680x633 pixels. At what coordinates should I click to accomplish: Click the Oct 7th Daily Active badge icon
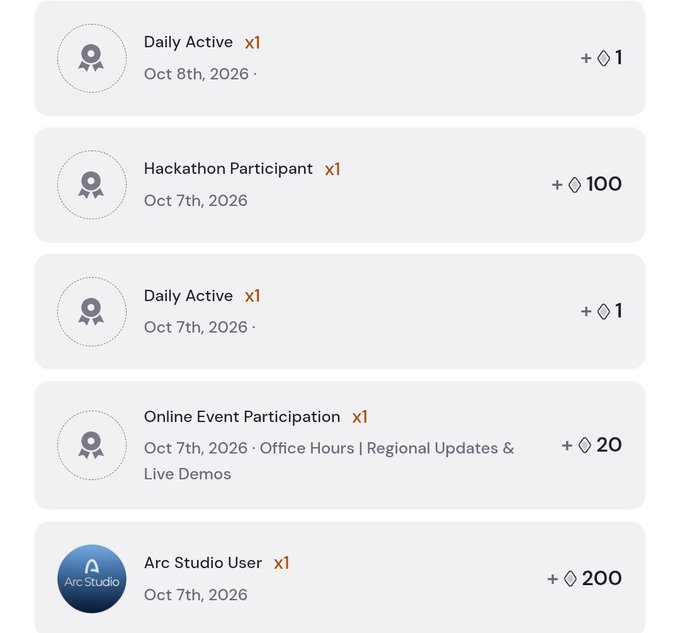[x=92, y=311]
